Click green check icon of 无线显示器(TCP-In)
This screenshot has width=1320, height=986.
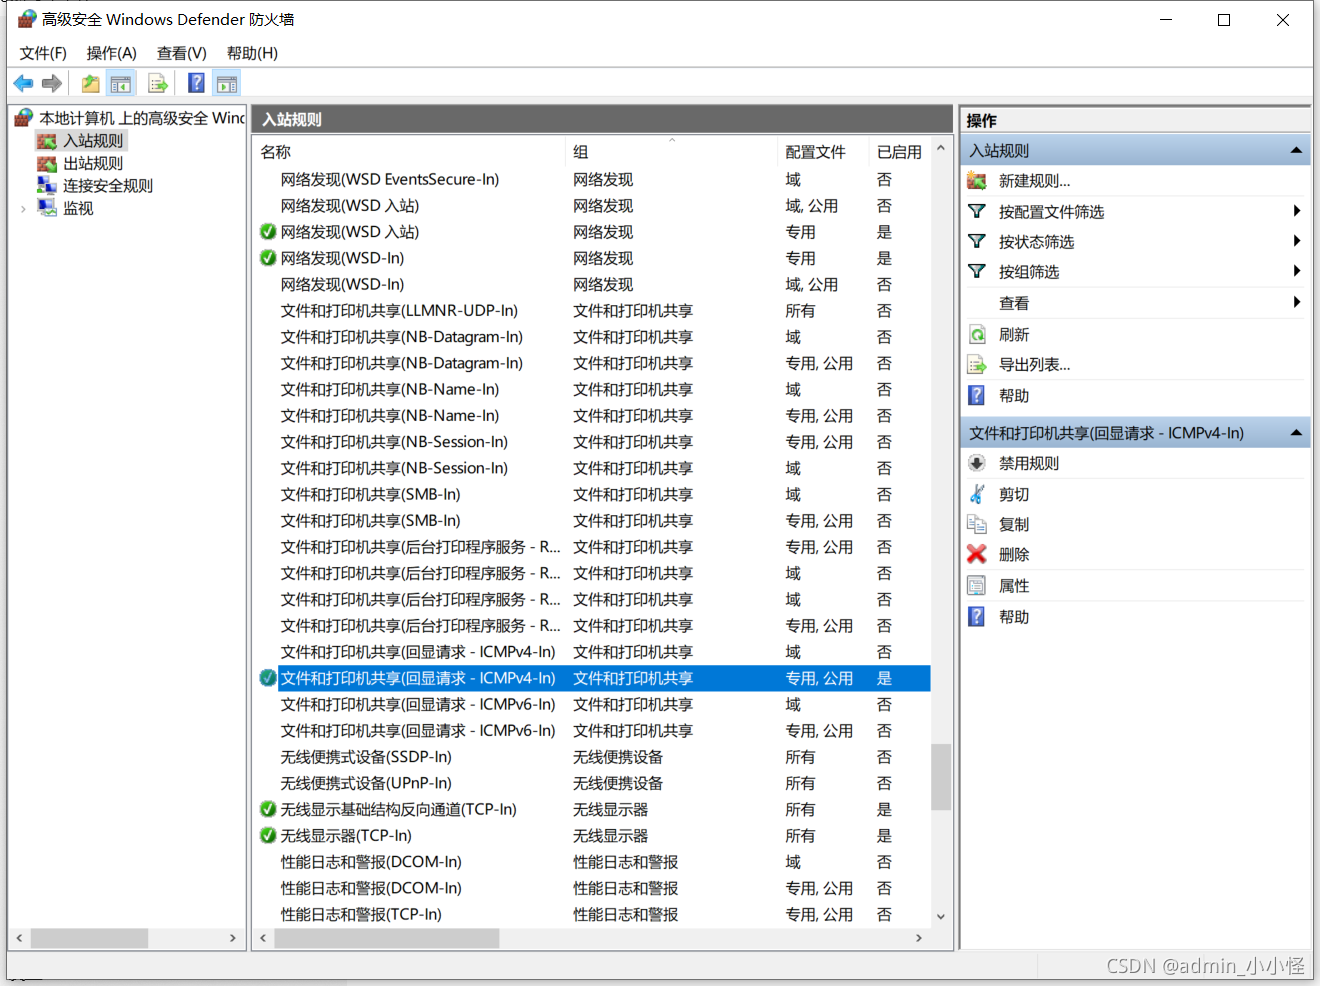[x=268, y=835]
